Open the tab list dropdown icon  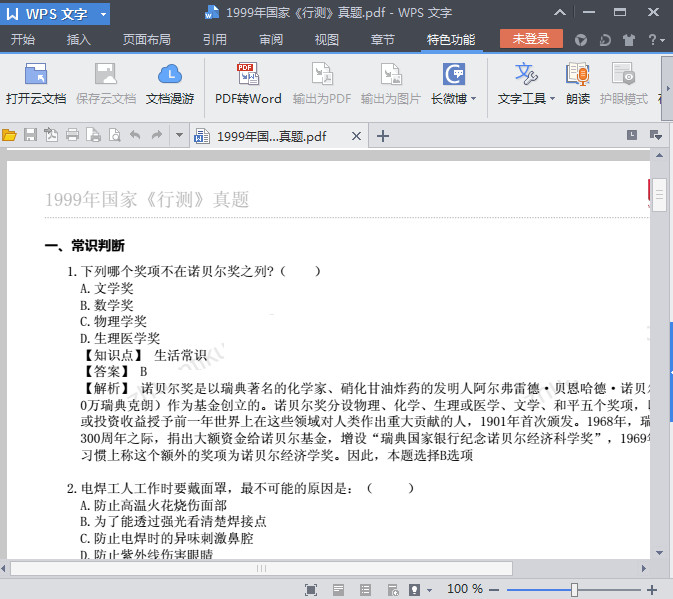(x=656, y=135)
